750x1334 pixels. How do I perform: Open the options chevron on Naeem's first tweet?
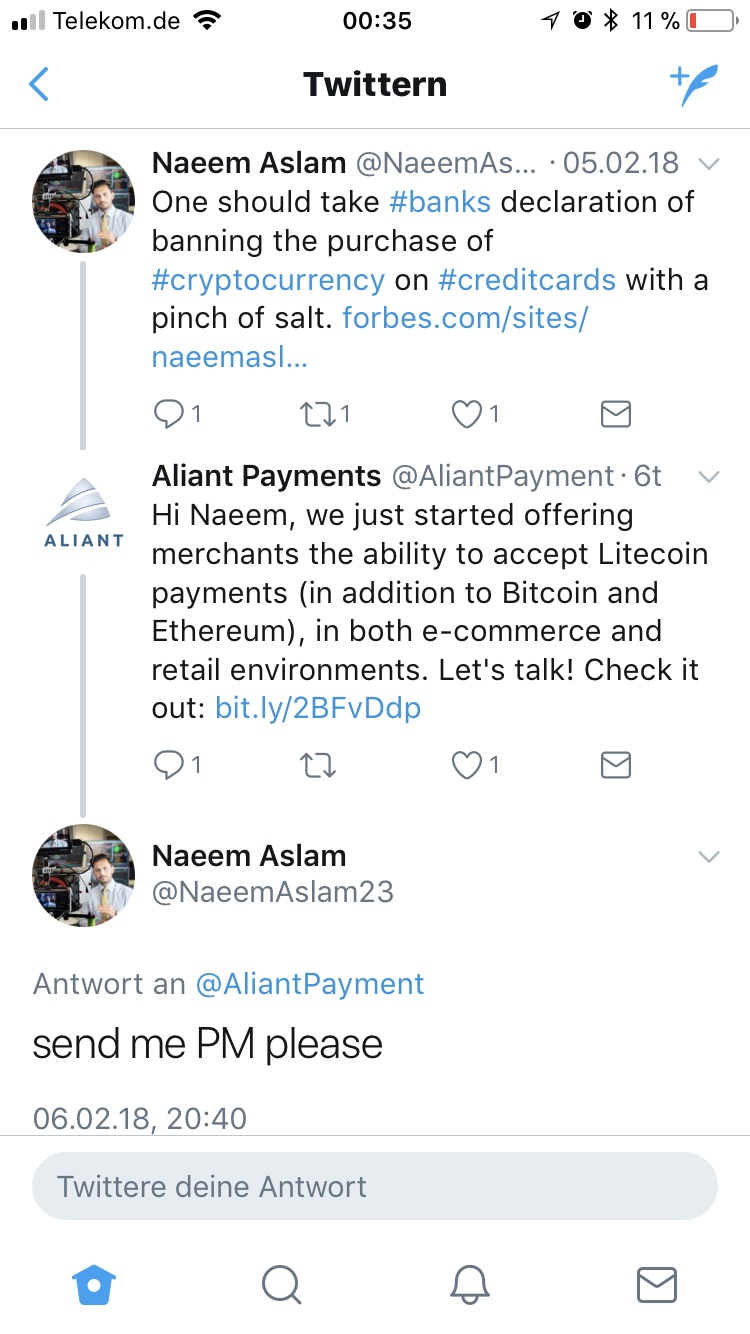point(709,163)
